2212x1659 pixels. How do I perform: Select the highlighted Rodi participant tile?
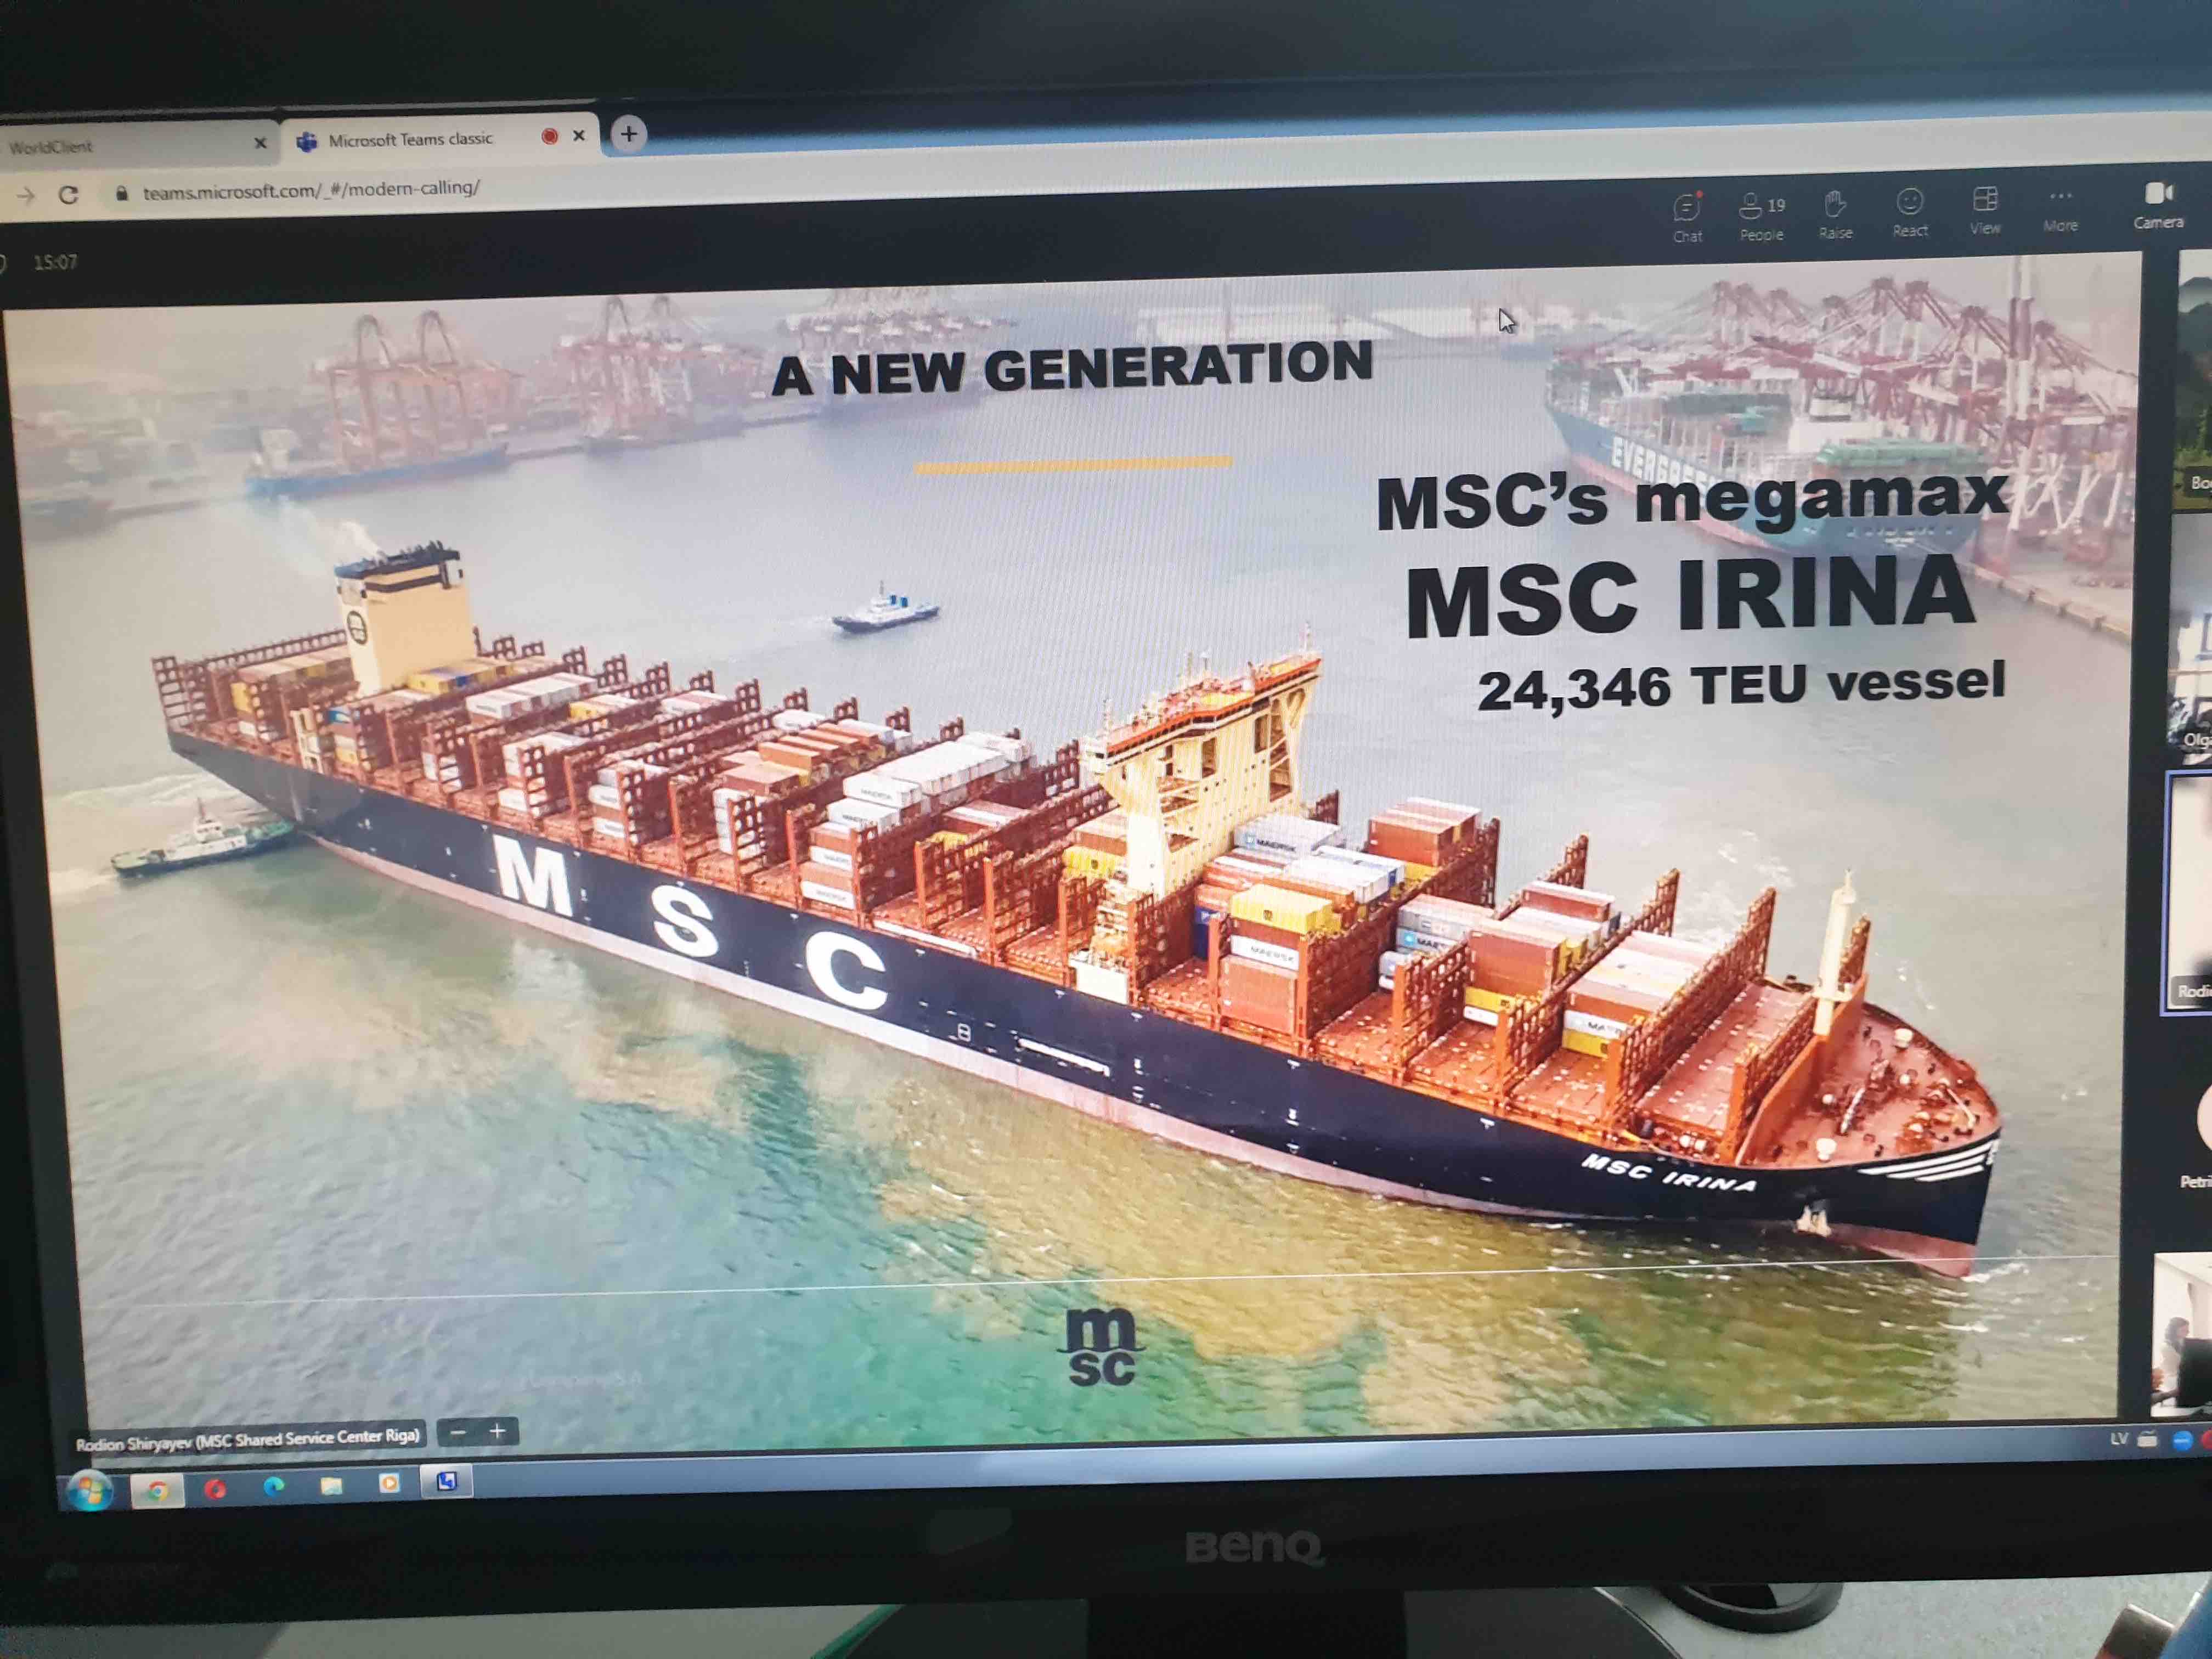click(x=2187, y=893)
